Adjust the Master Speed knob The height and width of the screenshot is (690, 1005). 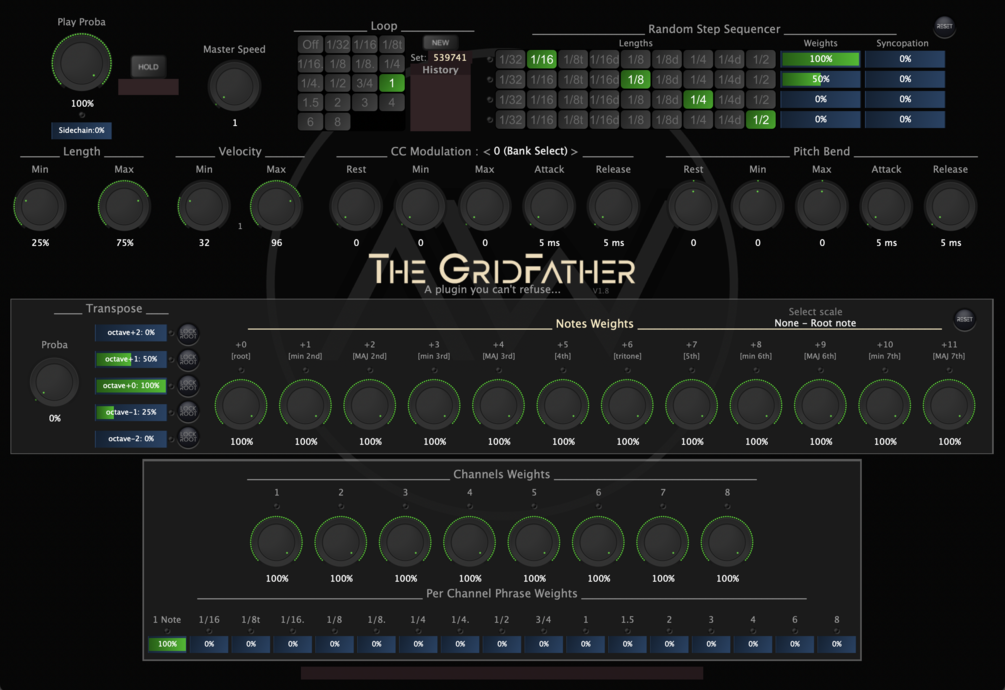pyautogui.click(x=234, y=86)
